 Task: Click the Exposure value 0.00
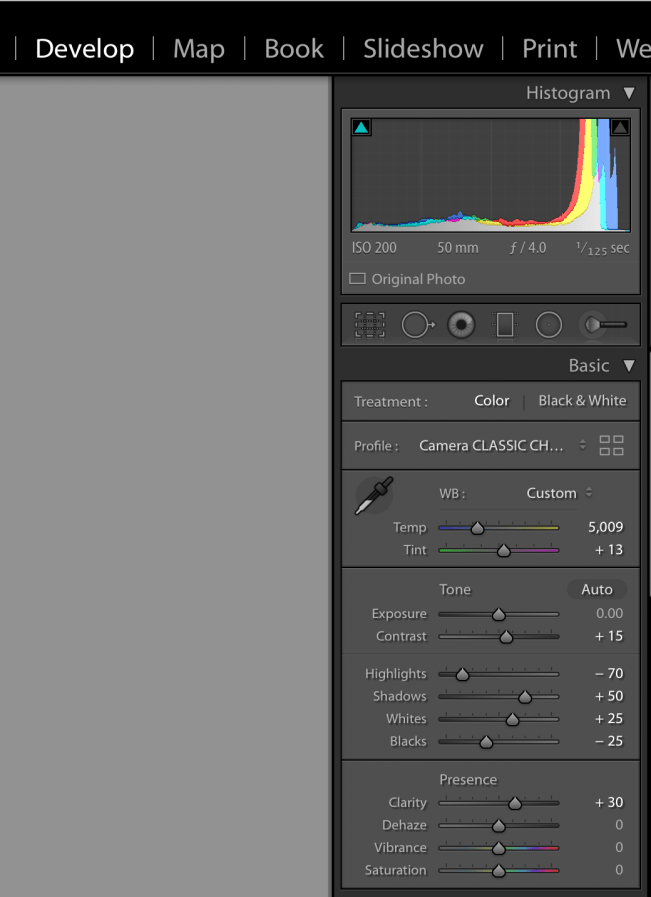609,613
